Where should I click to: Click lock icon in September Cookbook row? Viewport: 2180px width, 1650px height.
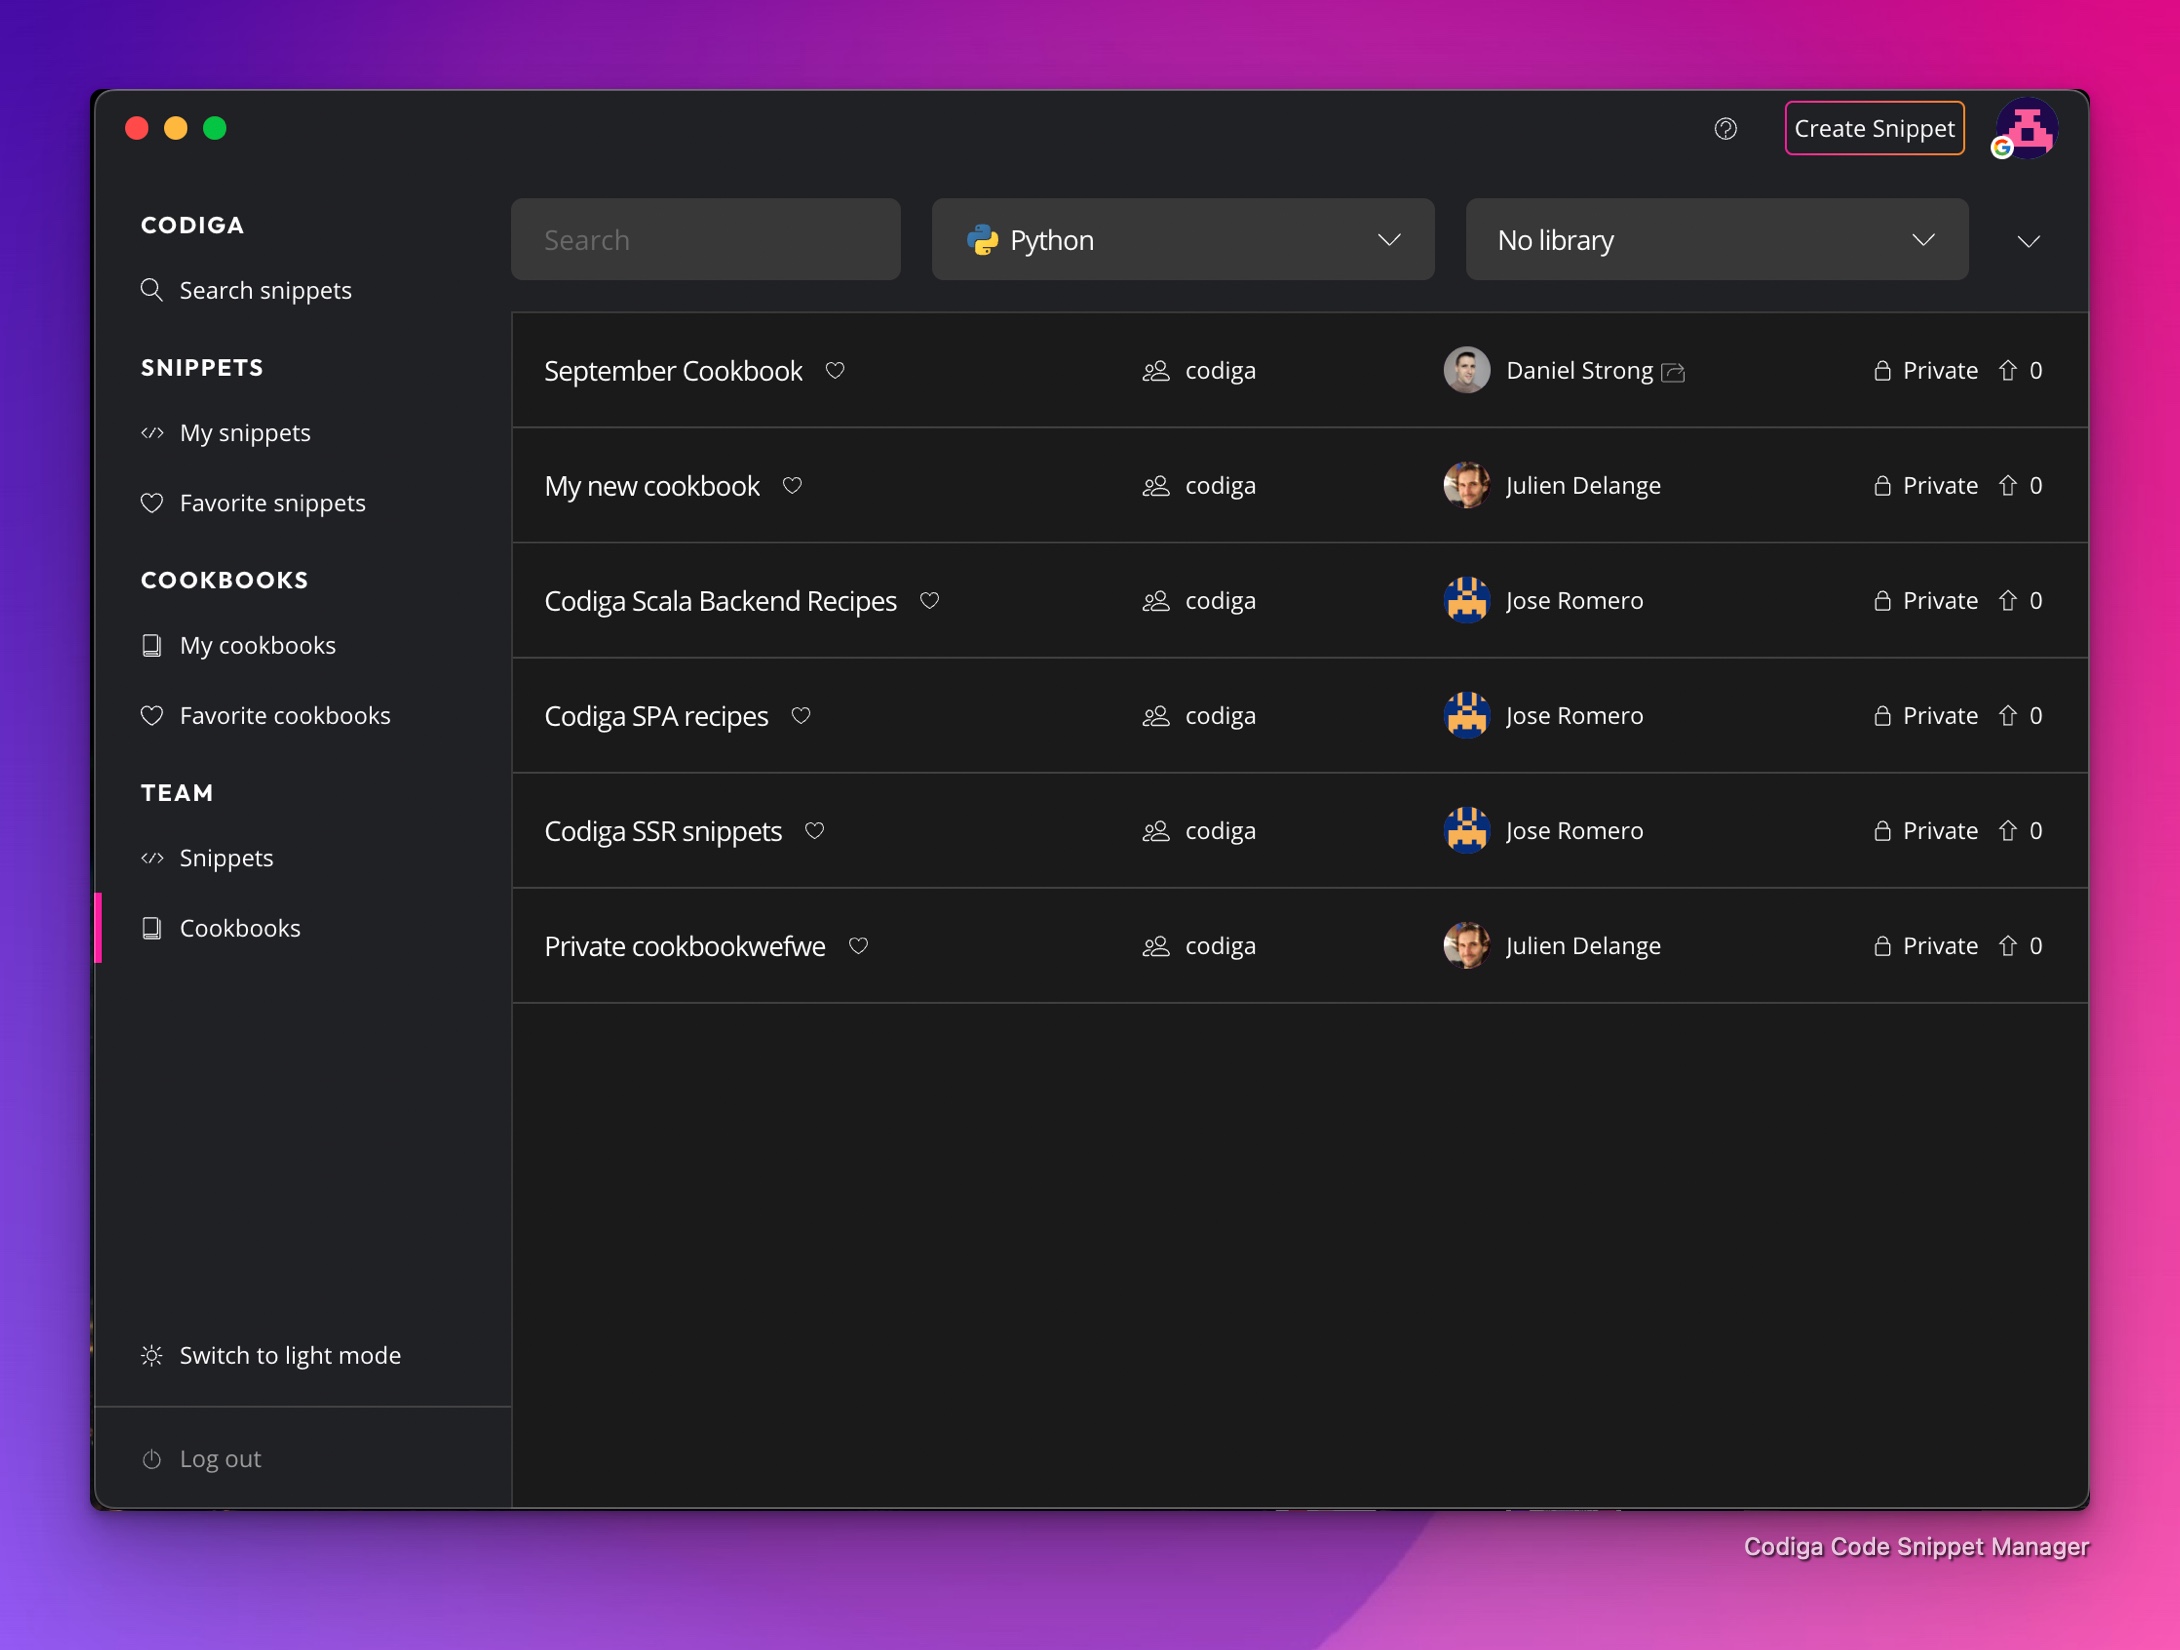tap(1882, 371)
